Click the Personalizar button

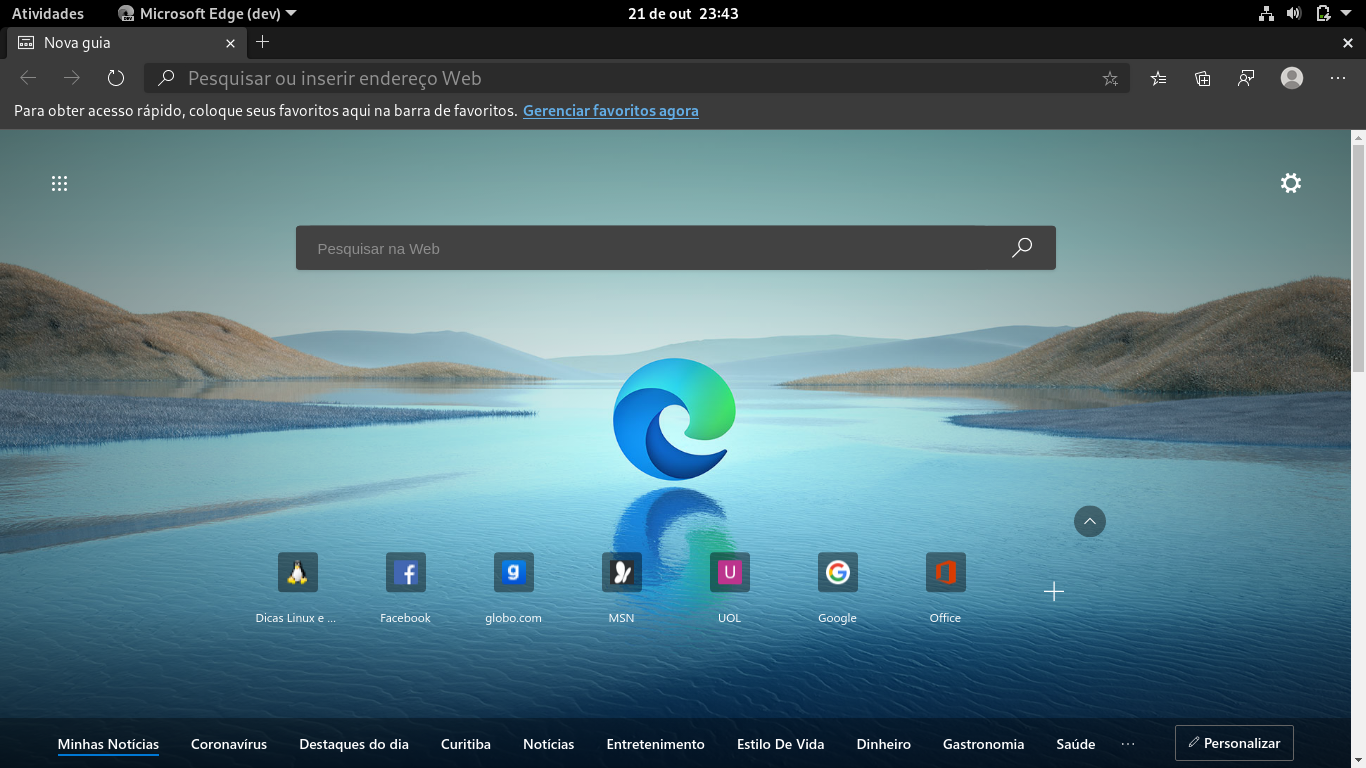coord(1234,743)
